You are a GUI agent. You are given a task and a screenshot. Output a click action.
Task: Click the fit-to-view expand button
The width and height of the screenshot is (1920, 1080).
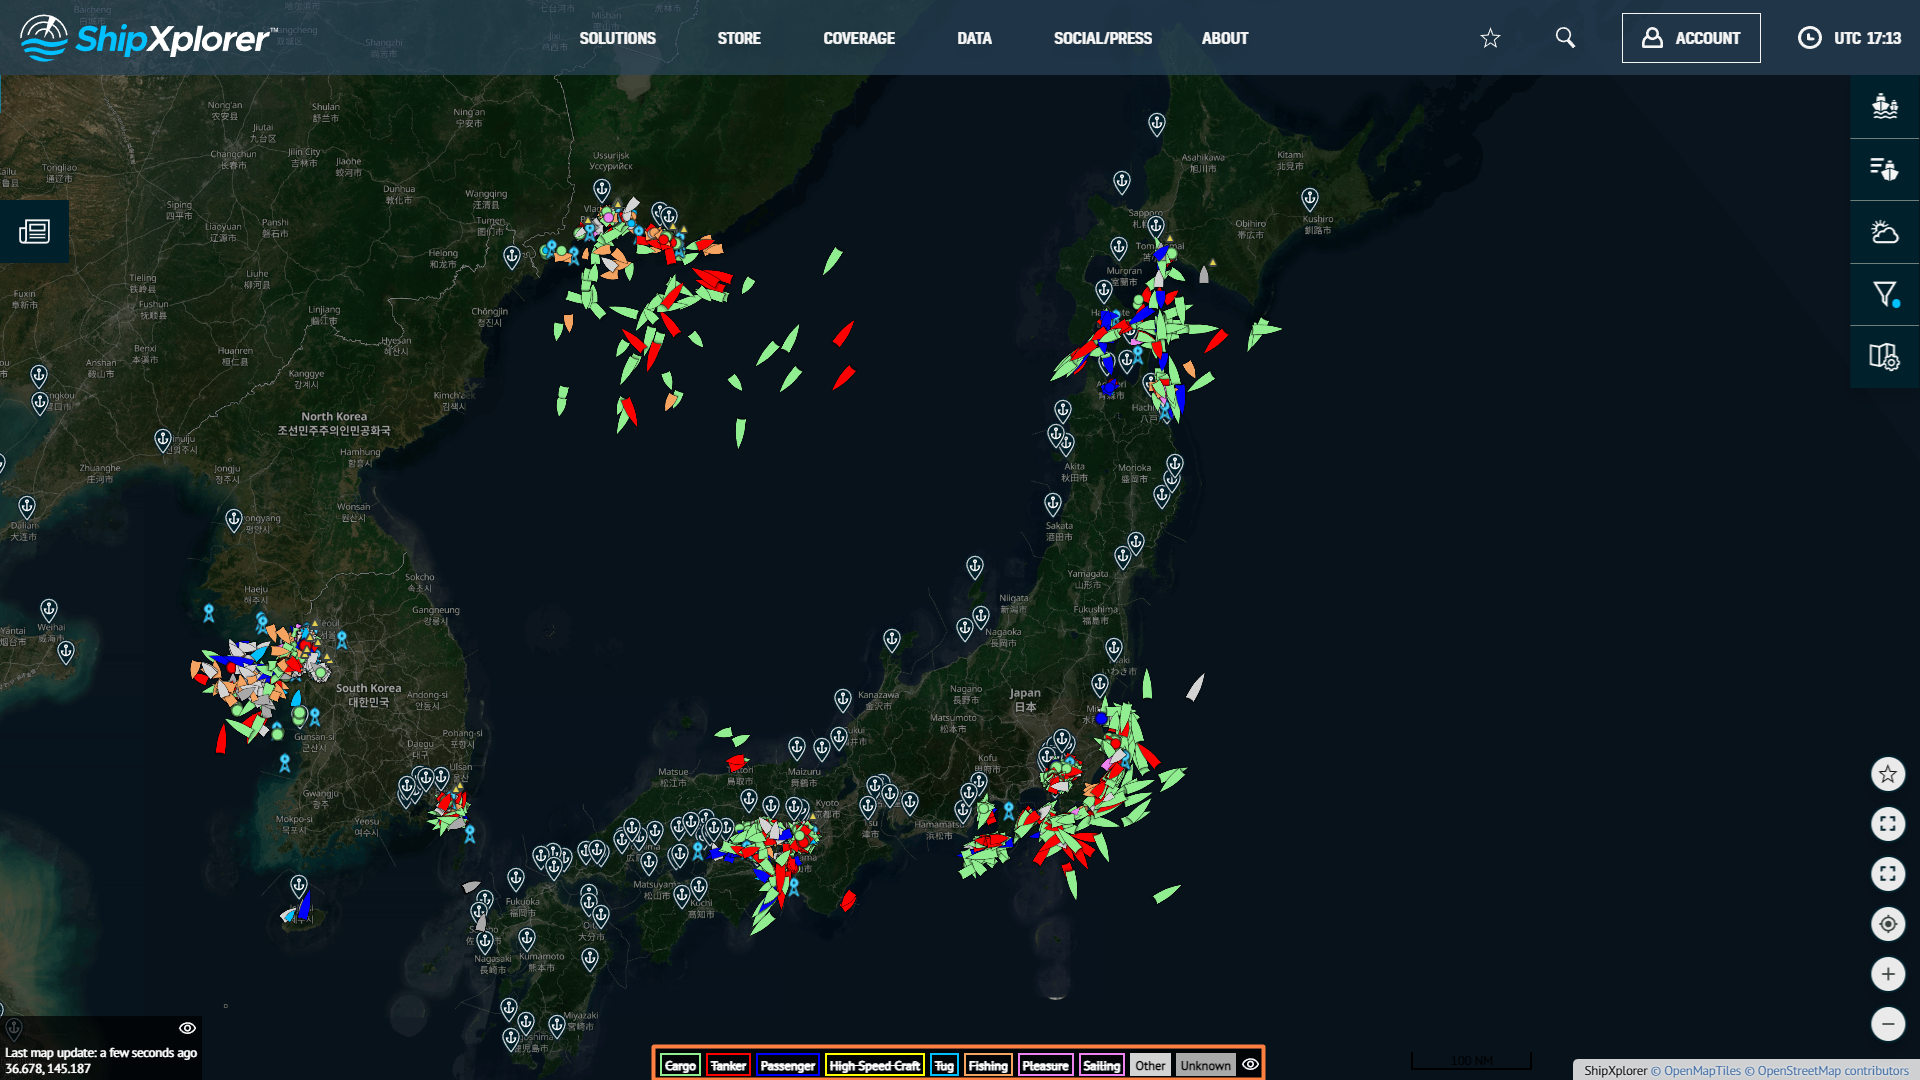coord(1888,874)
